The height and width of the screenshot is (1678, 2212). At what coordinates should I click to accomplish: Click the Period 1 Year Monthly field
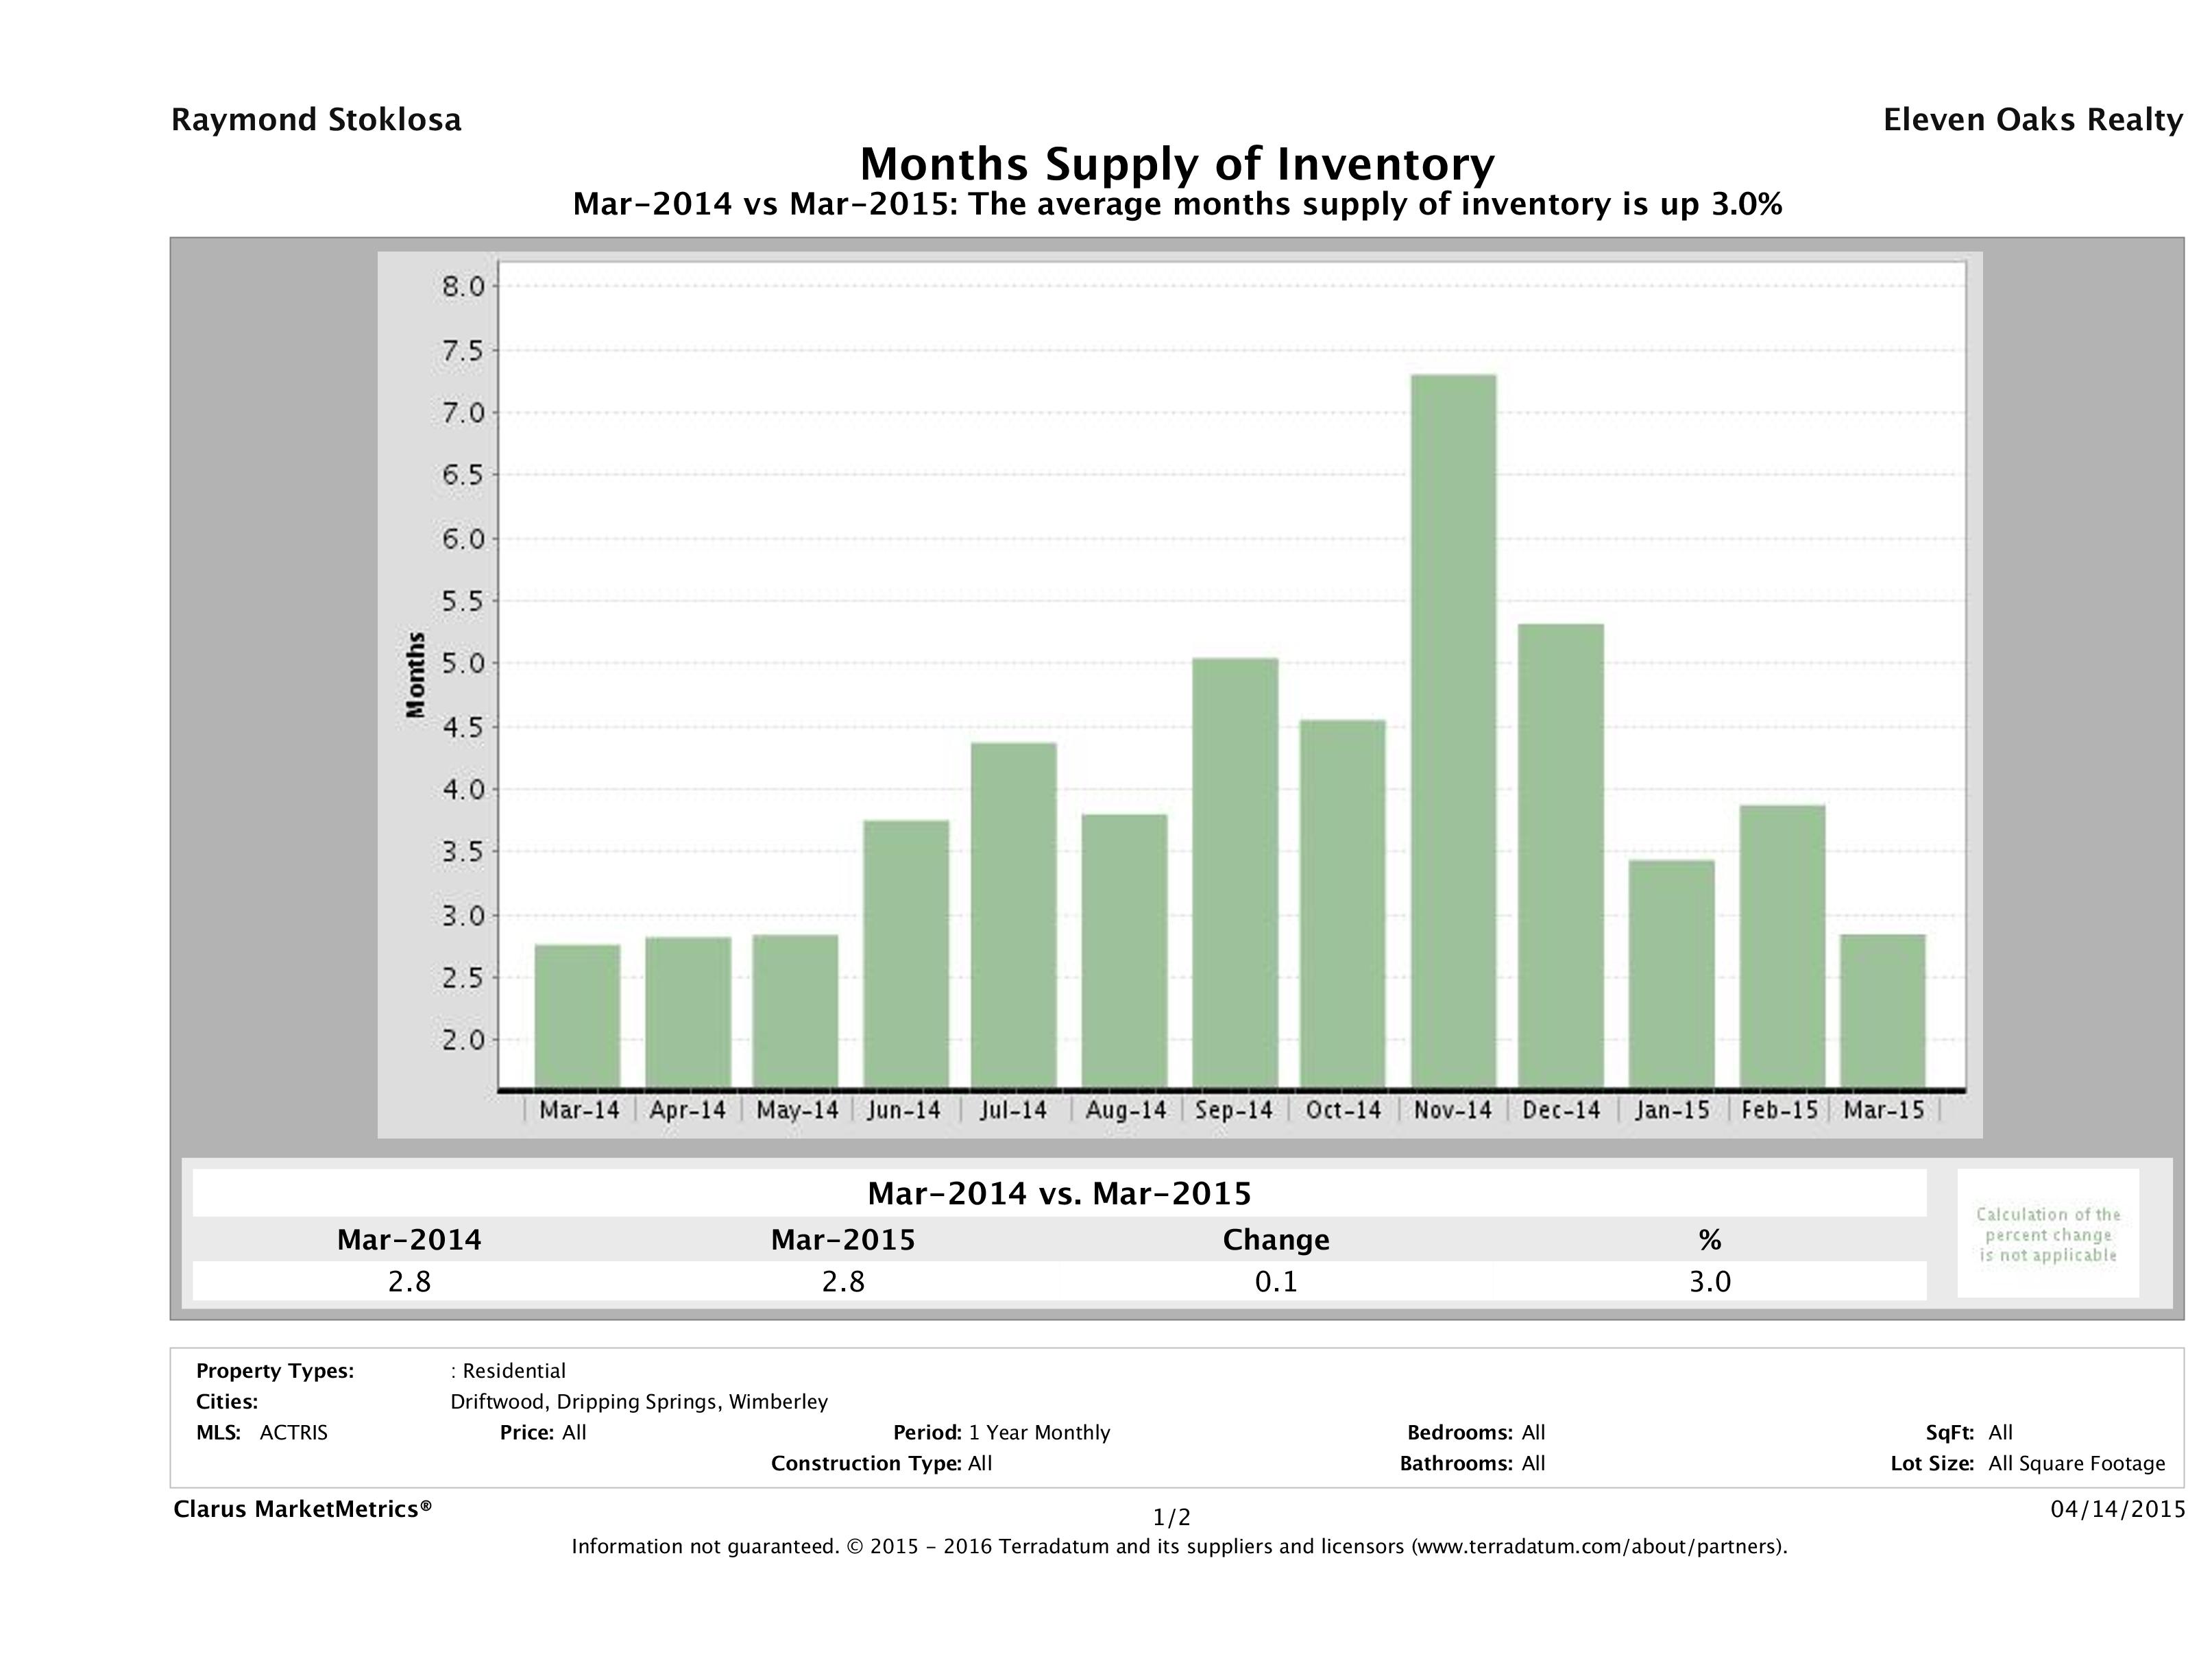click(x=1001, y=1433)
